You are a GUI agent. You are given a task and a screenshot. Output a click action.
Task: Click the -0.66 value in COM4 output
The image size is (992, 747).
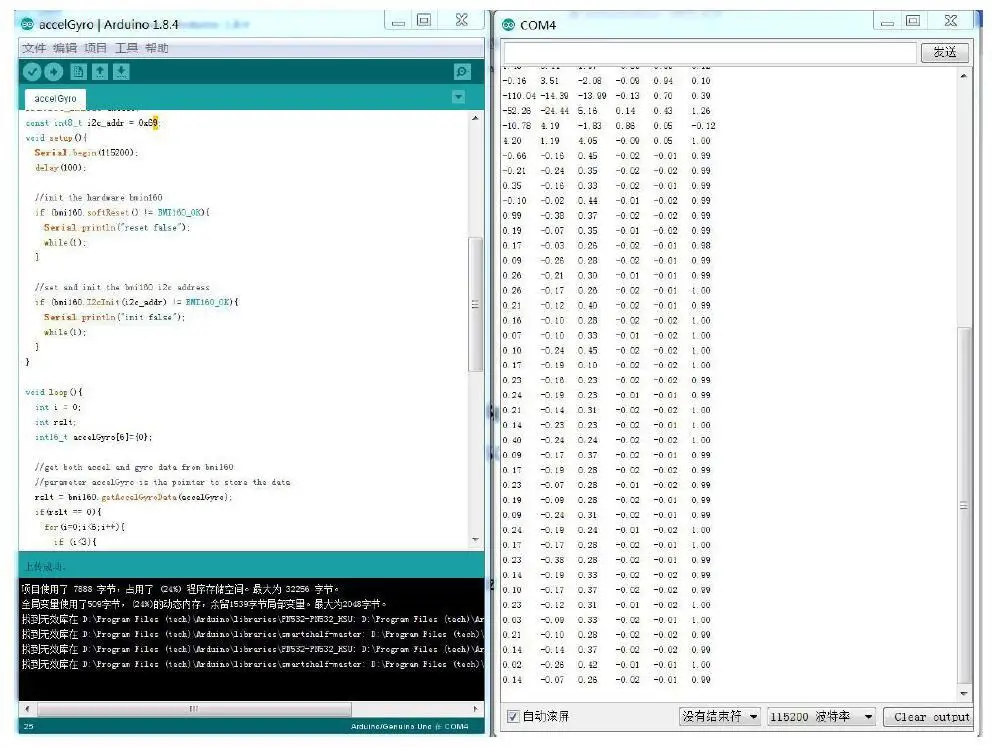514,156
